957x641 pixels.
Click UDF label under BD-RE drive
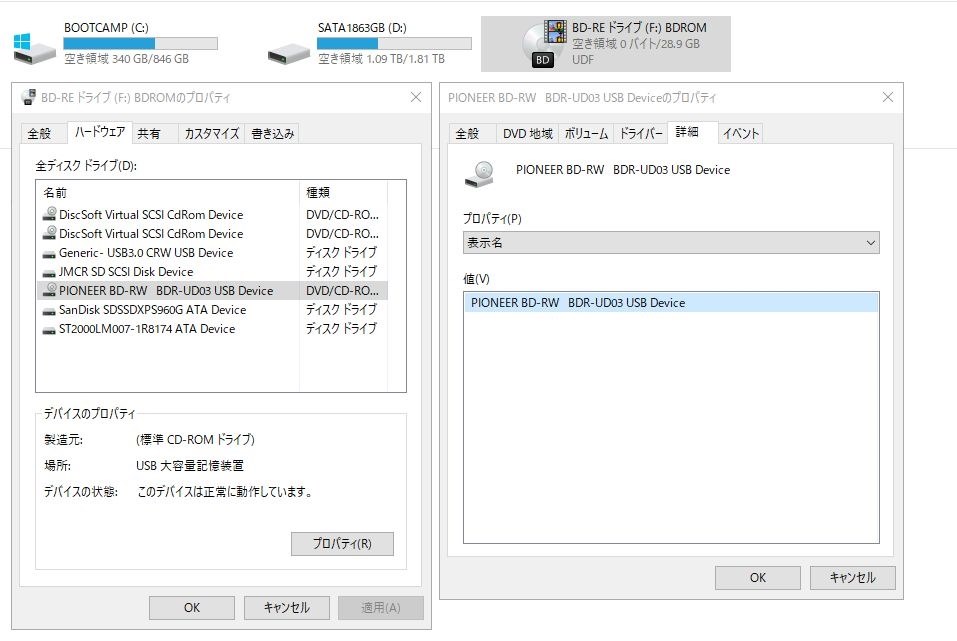point(583,60)
